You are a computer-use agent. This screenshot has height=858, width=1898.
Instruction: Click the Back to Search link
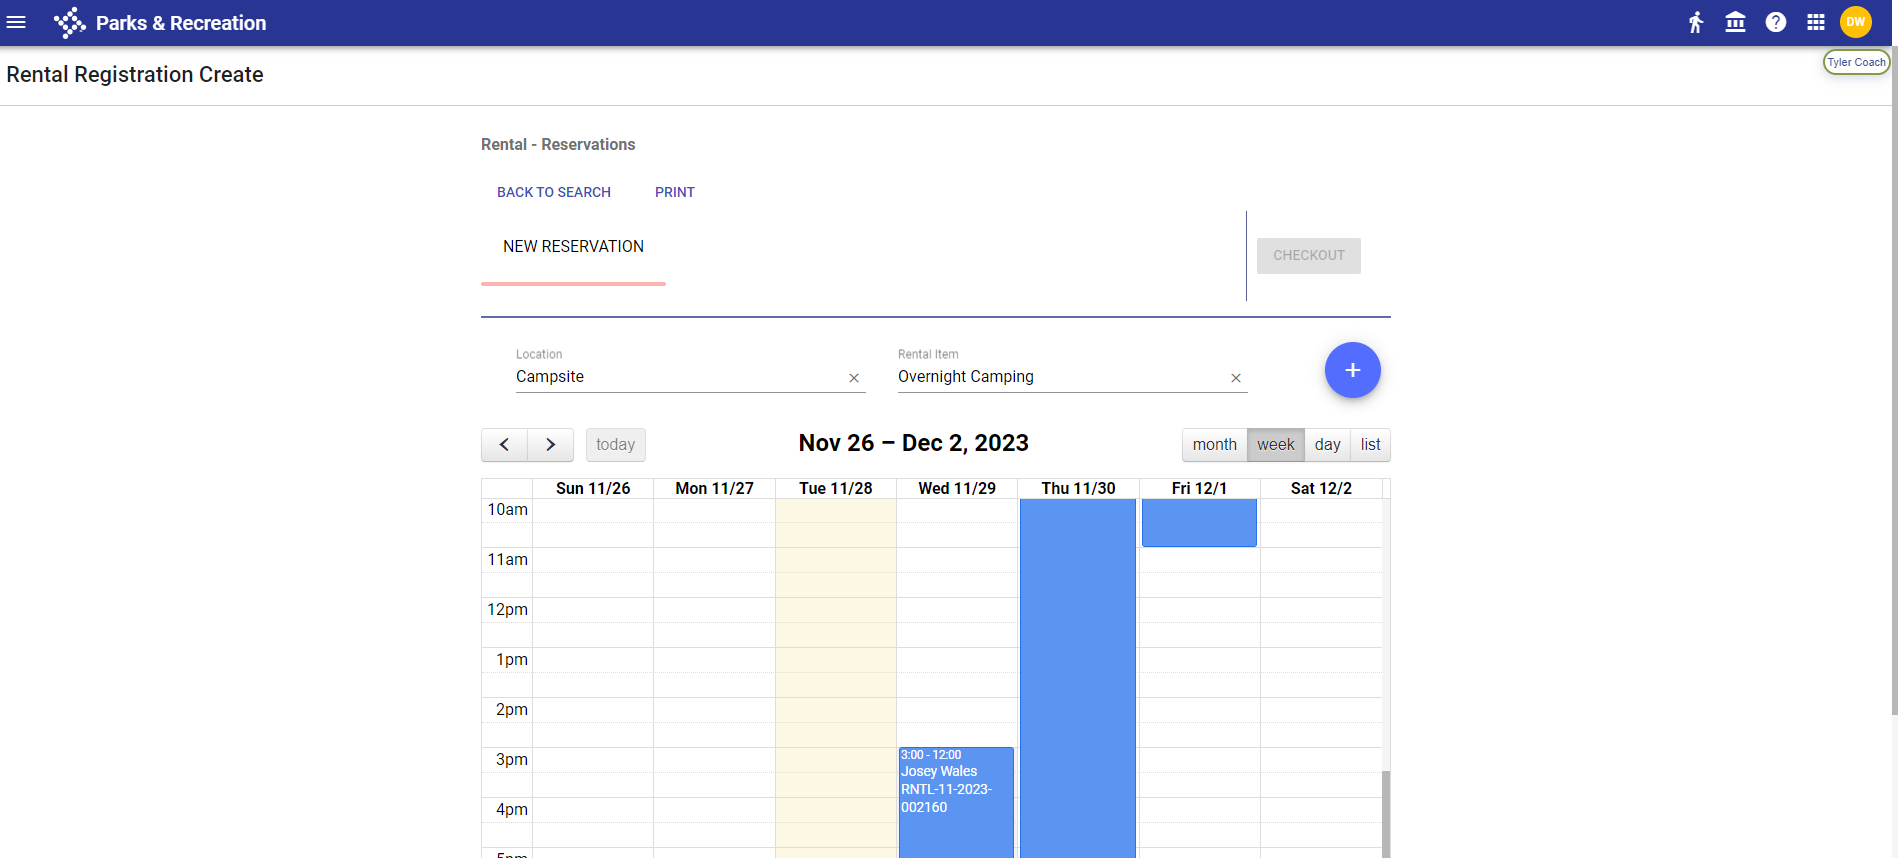554,192
